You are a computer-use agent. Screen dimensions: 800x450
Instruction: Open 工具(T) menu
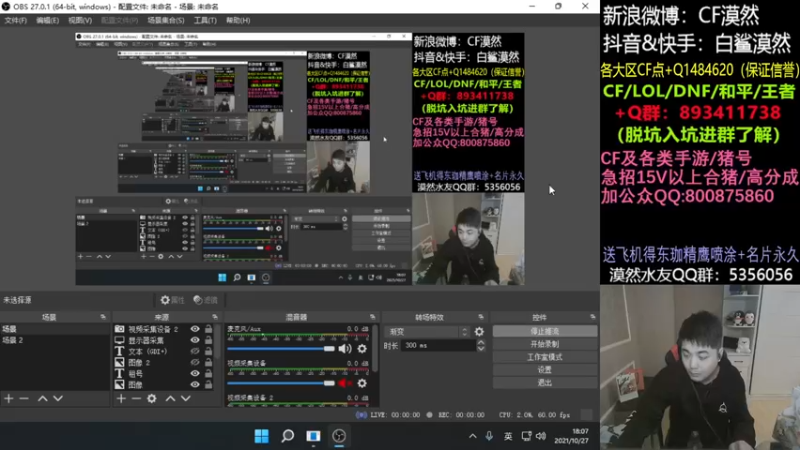coord(205,20)
